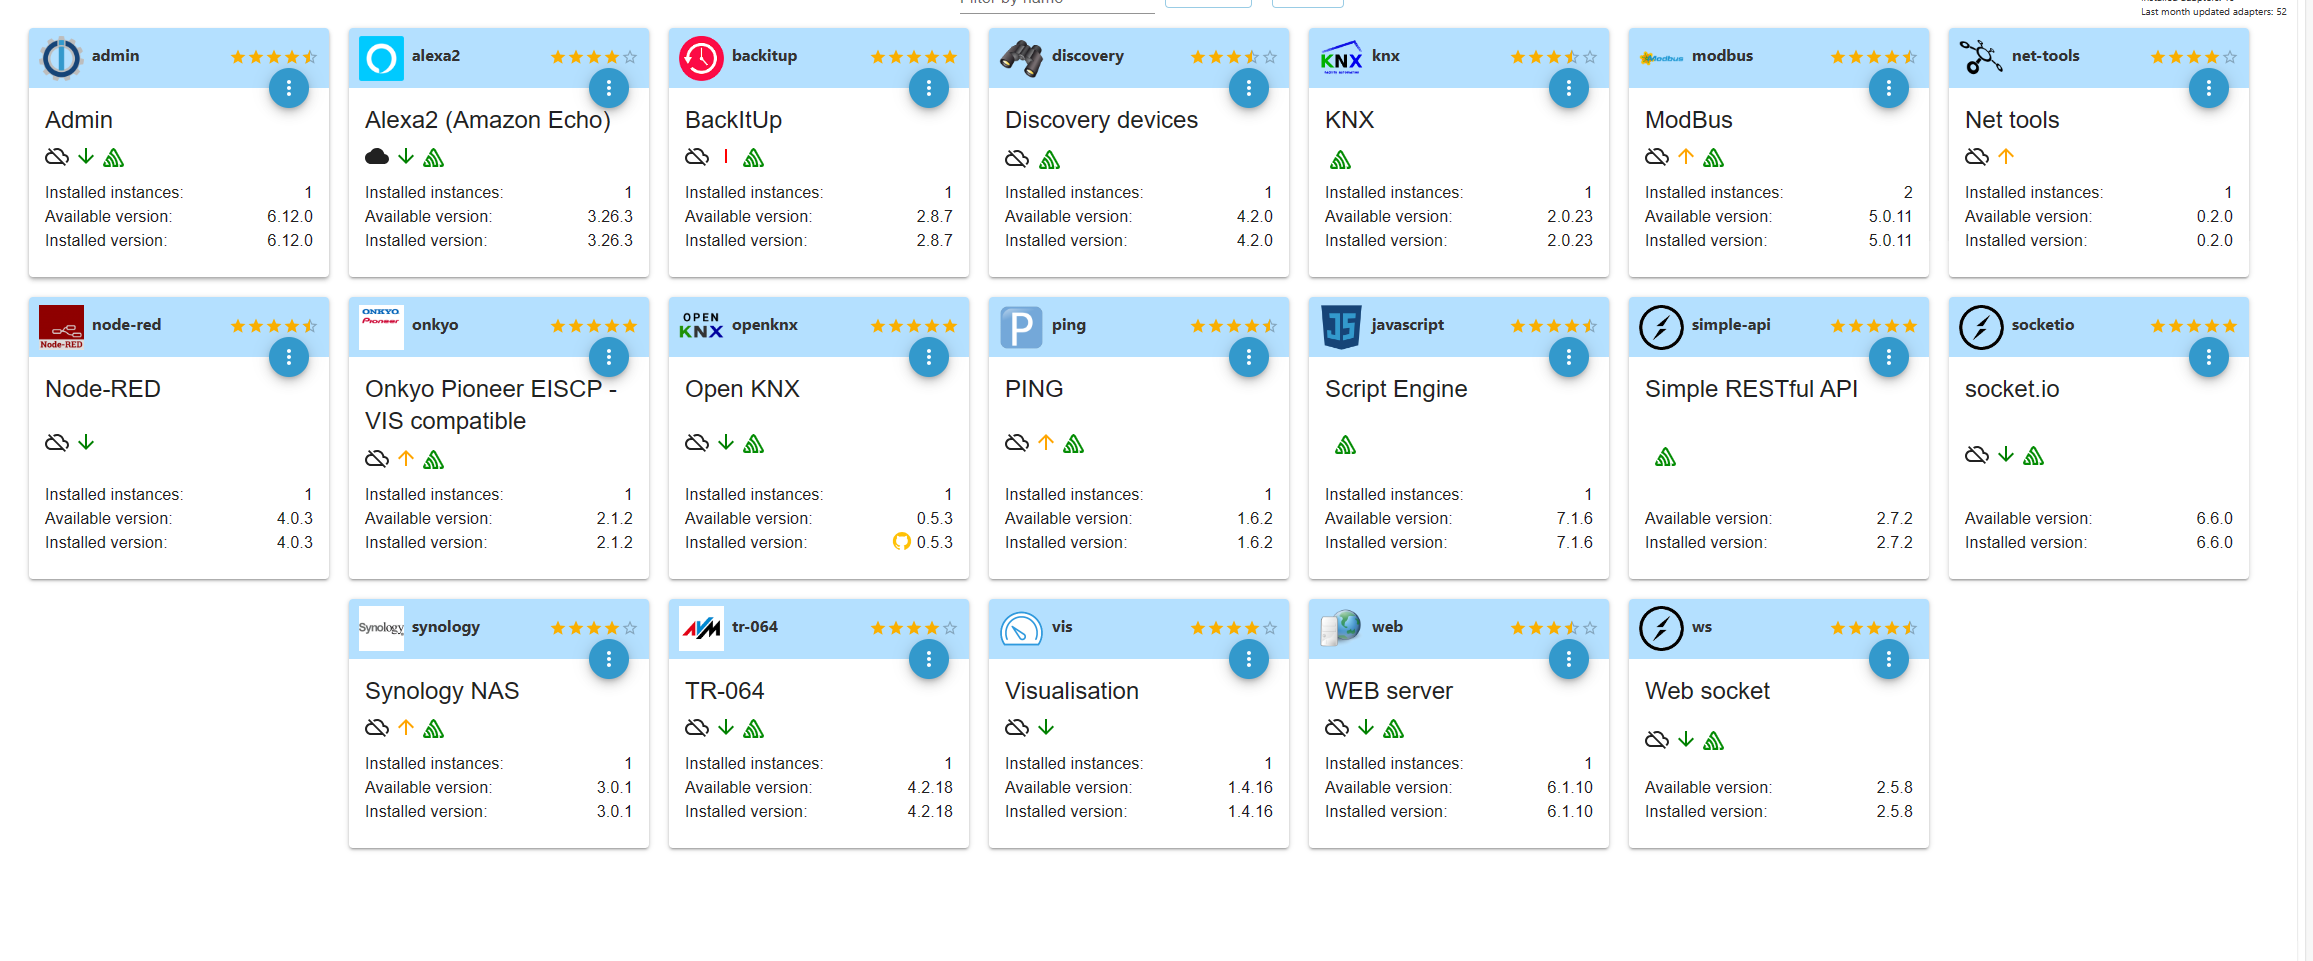This screenshot has width=2313, height=961.
Task: Click the green down arrow on Node-RED card
Action: coord(86,442)
